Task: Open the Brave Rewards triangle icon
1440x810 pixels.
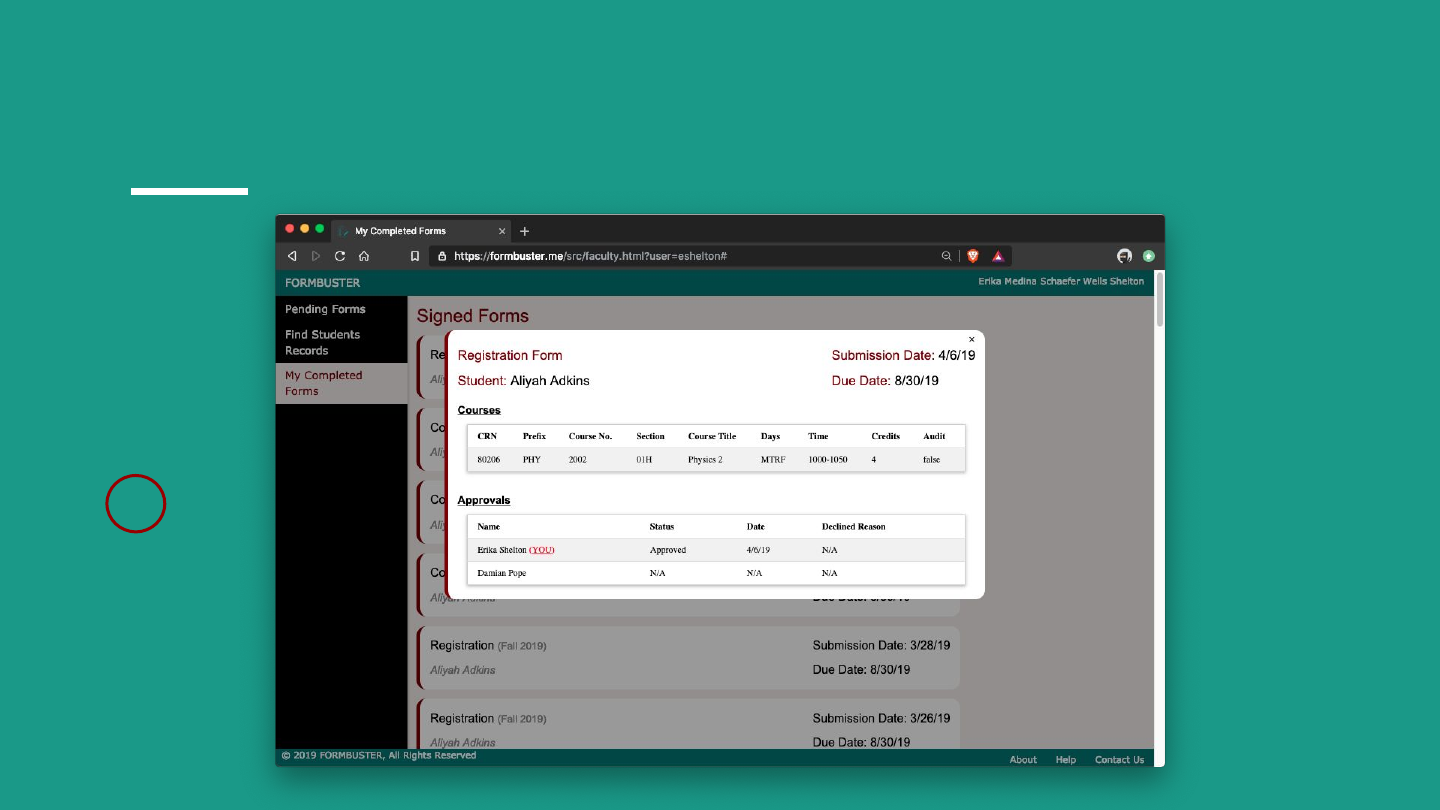Action: [x=998, y=256]
